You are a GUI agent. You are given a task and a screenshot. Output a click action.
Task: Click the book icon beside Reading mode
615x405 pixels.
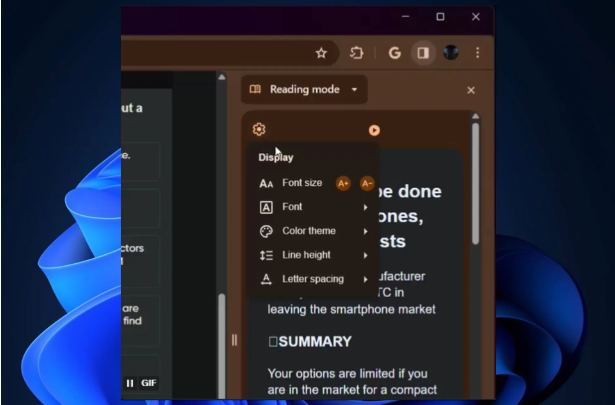[255, 89]
